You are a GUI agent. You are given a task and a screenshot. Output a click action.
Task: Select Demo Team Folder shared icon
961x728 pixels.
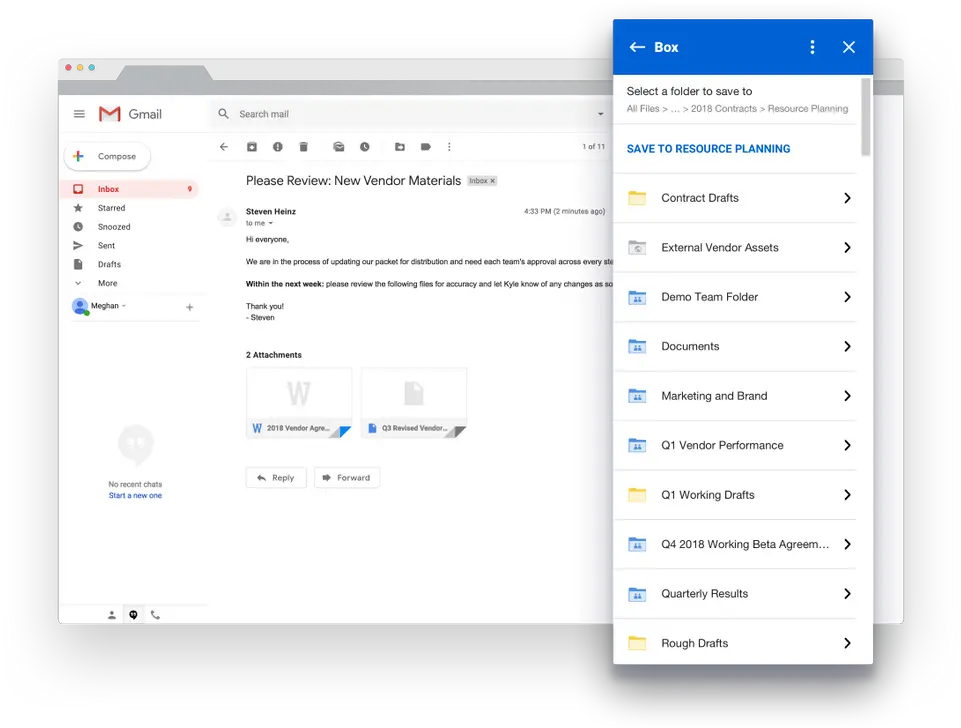point(637,297)
